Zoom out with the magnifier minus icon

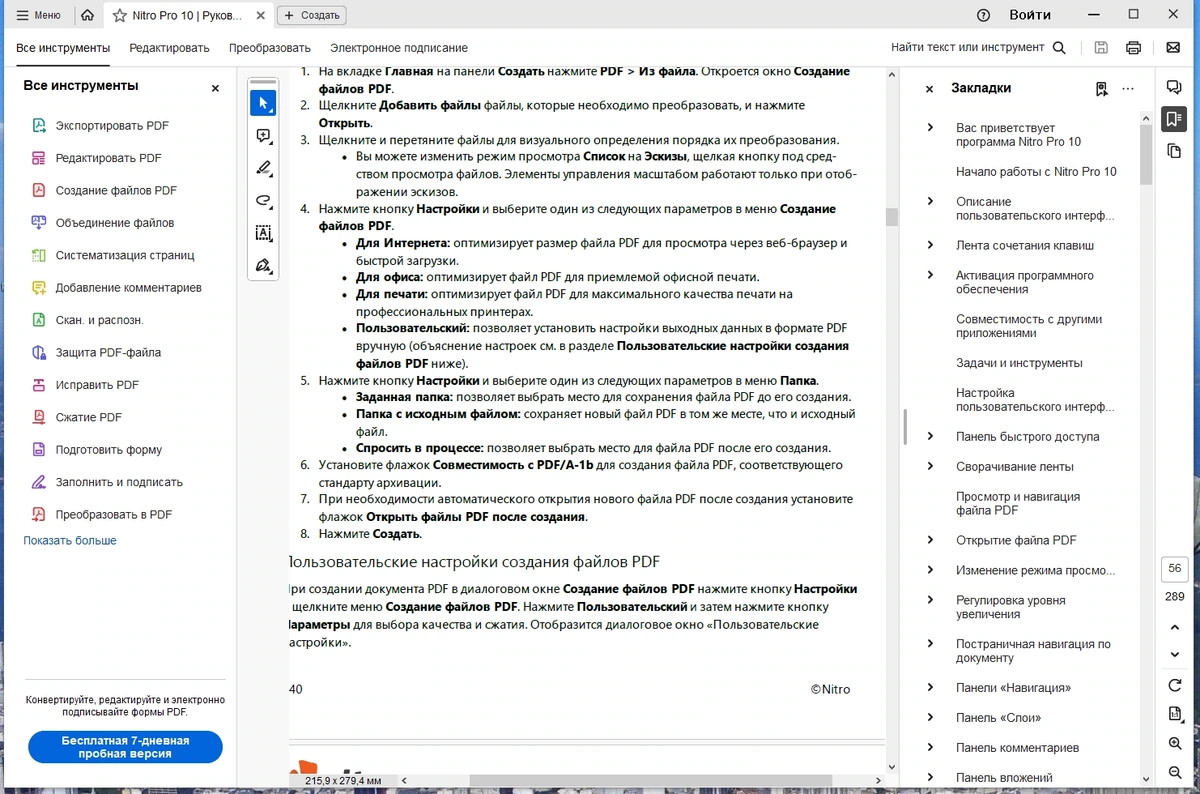click(1175, 773)
